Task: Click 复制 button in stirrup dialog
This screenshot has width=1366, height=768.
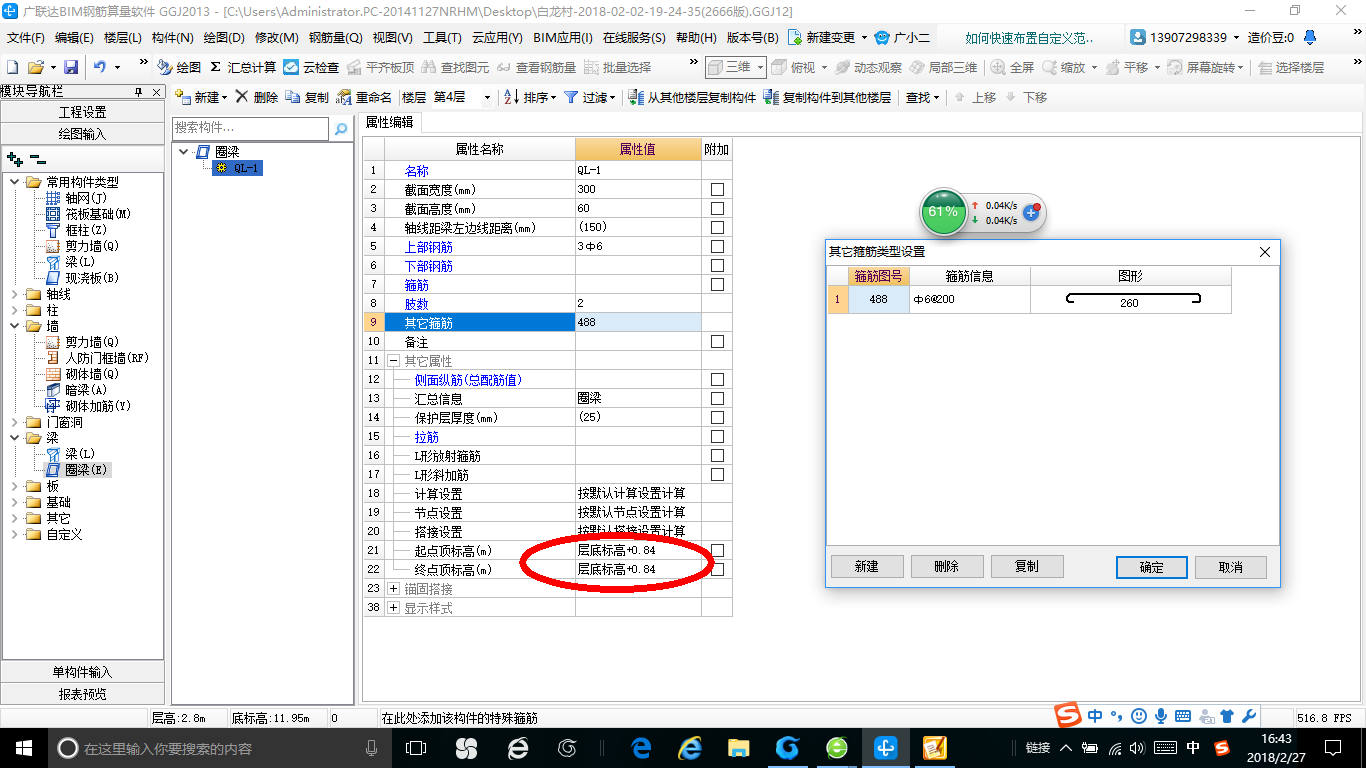Action: (1027, 566)
